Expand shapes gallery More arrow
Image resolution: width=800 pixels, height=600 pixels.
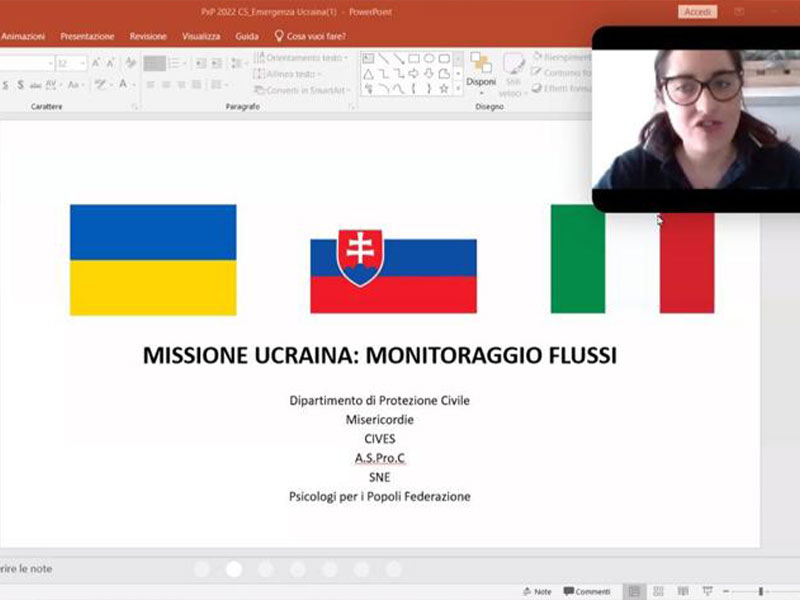(458, 89)
